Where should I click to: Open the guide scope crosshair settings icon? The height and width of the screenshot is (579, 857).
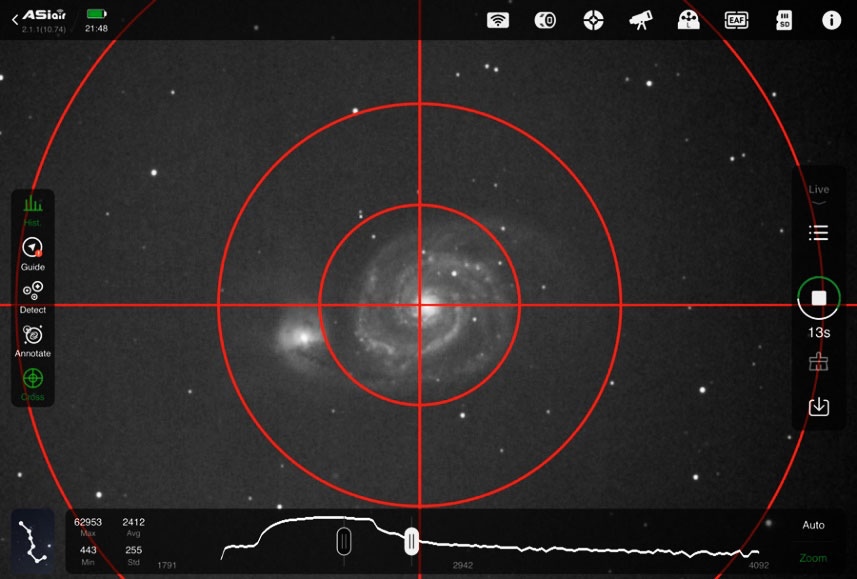click(593, 20)
